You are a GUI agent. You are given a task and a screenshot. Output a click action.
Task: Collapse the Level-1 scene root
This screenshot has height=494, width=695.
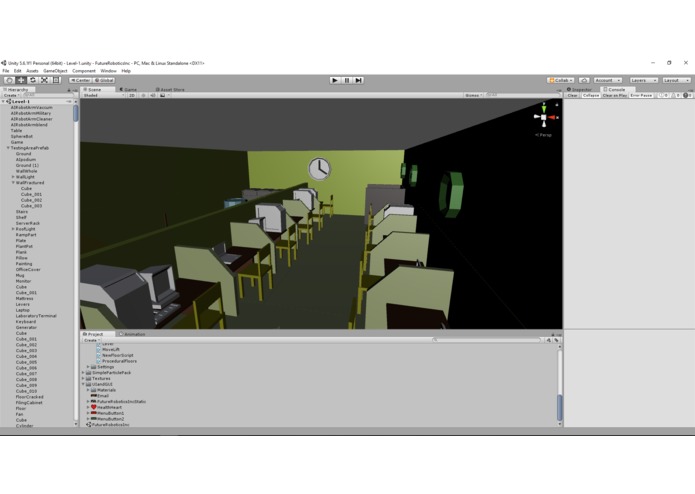4,101
